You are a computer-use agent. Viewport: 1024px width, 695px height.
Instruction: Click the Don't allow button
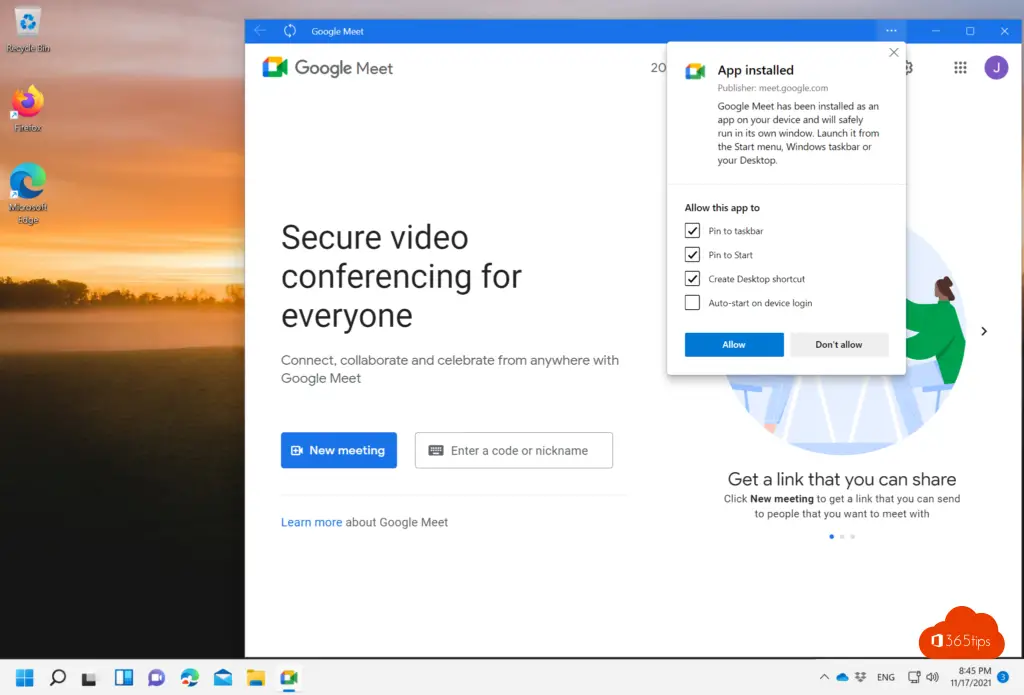pyautogui.click(x=839, y=345)
